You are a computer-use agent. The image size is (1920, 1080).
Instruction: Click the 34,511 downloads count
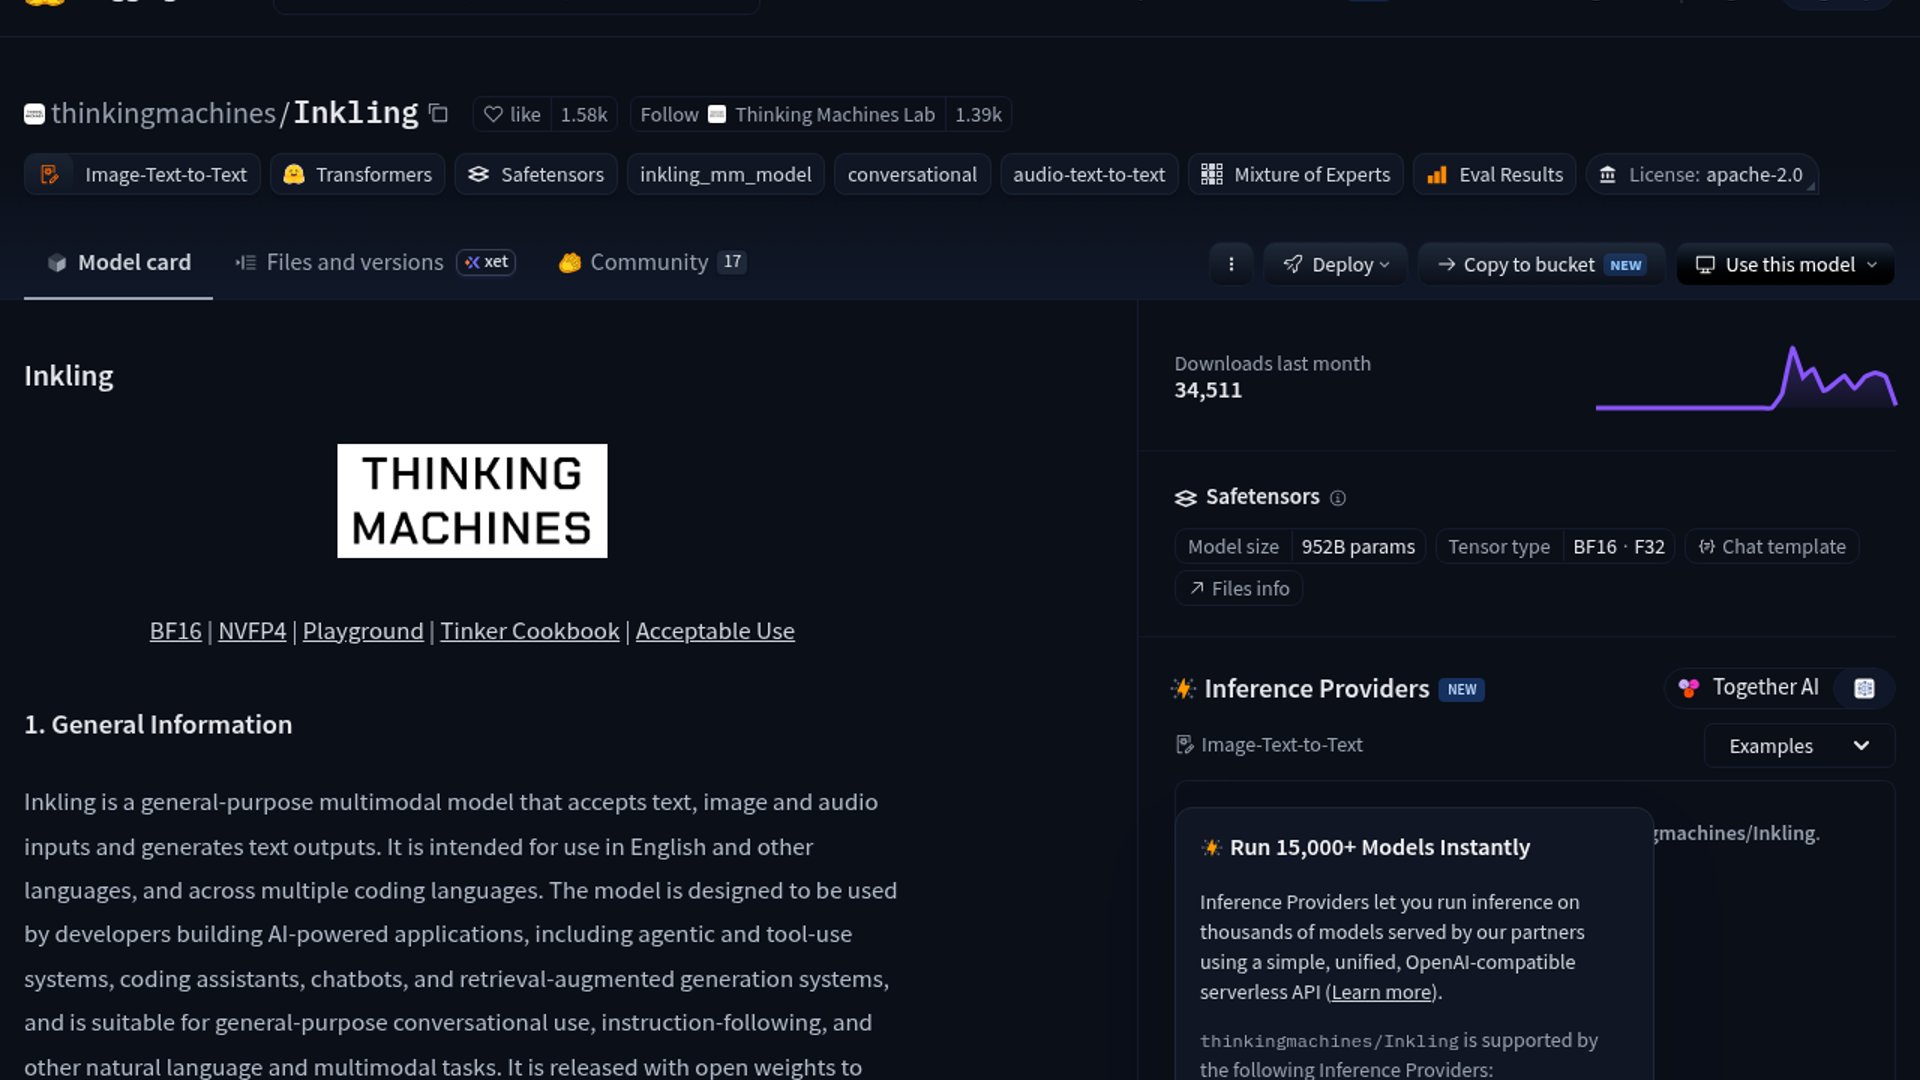[x=1208, y=391]
